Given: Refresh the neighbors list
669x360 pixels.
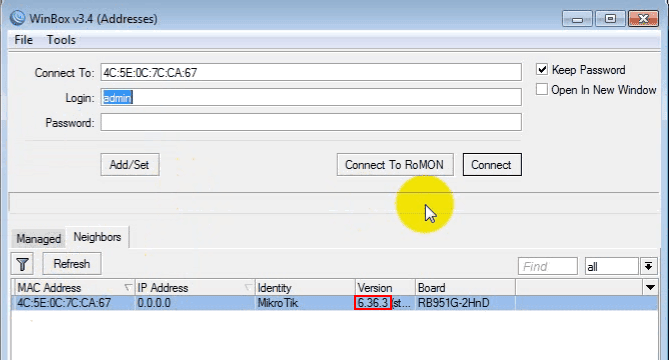Looking at the screenshot, I should click(72, 264).
